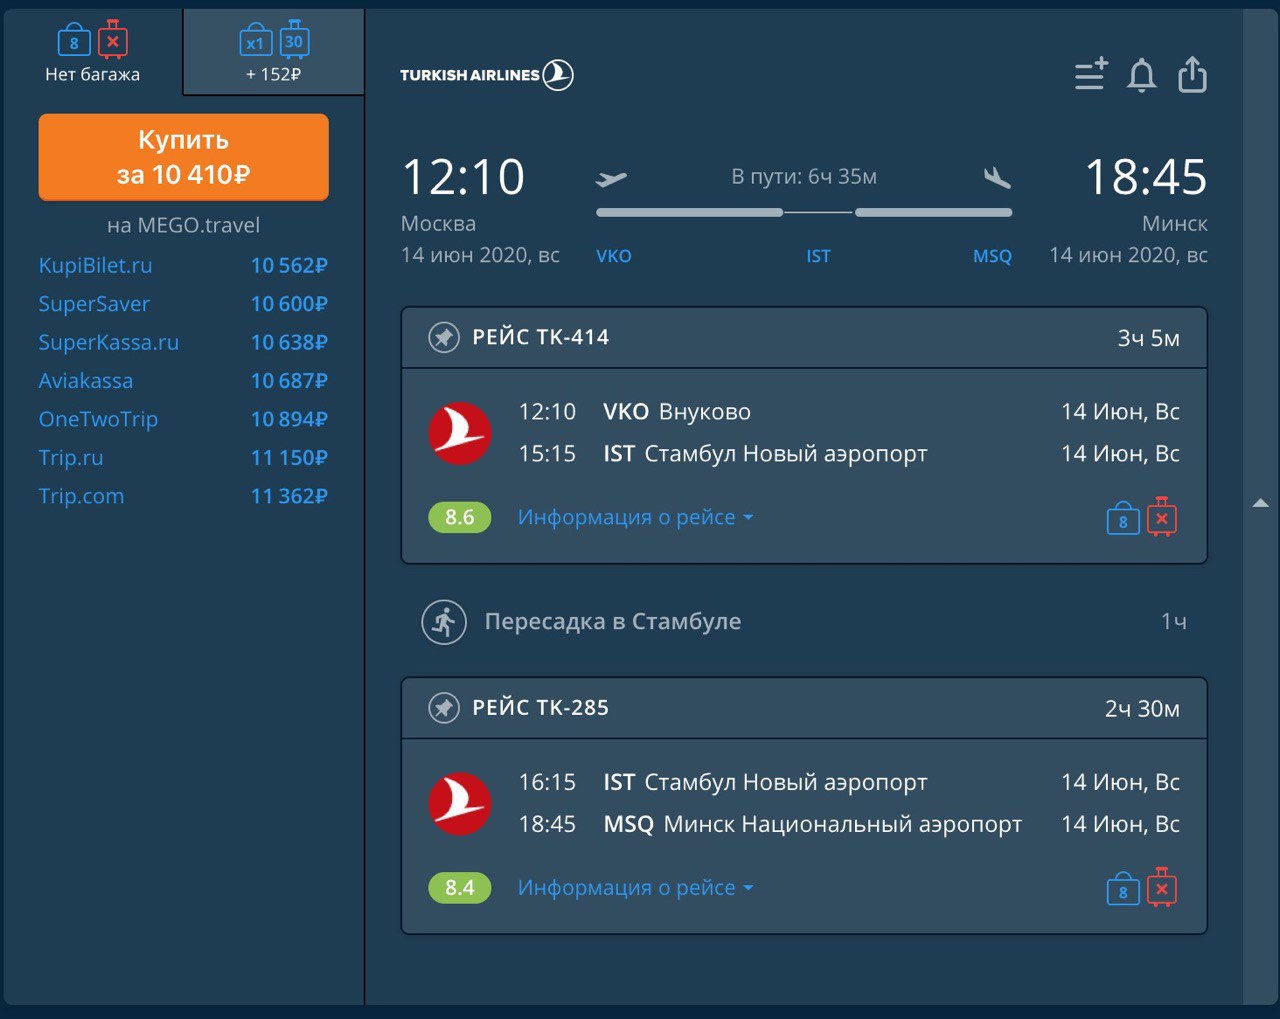
Task: Click the takeoff plane icon
Action: click(x=611, y=179)
